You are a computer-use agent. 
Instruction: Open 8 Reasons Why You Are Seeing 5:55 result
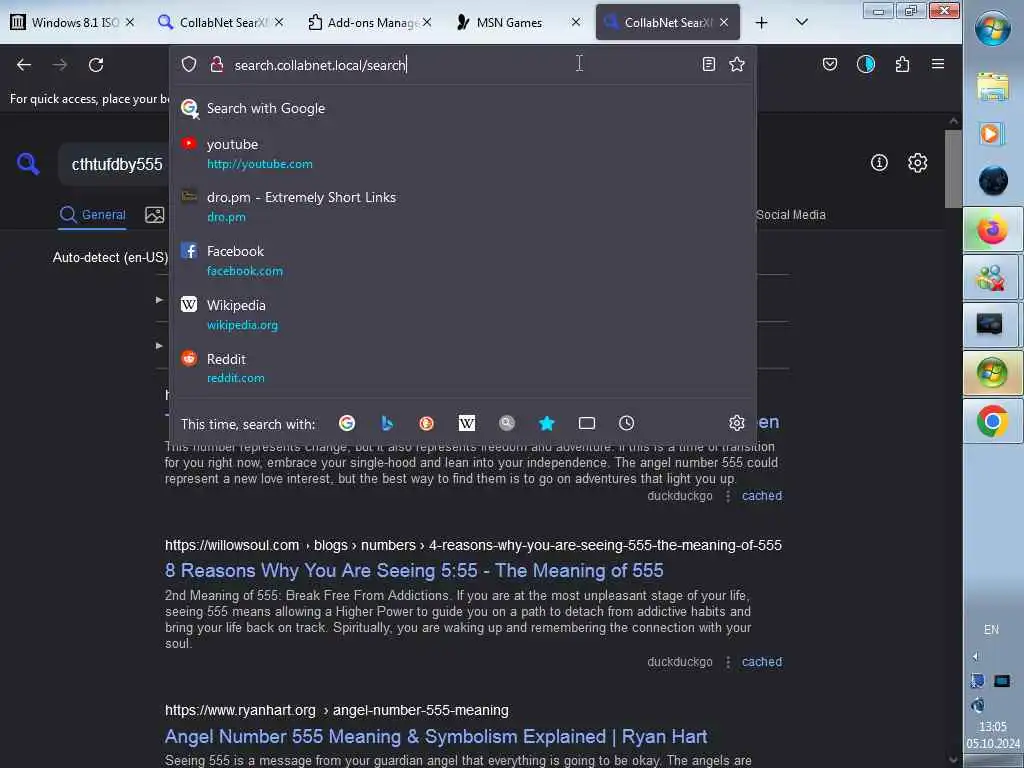414,571
